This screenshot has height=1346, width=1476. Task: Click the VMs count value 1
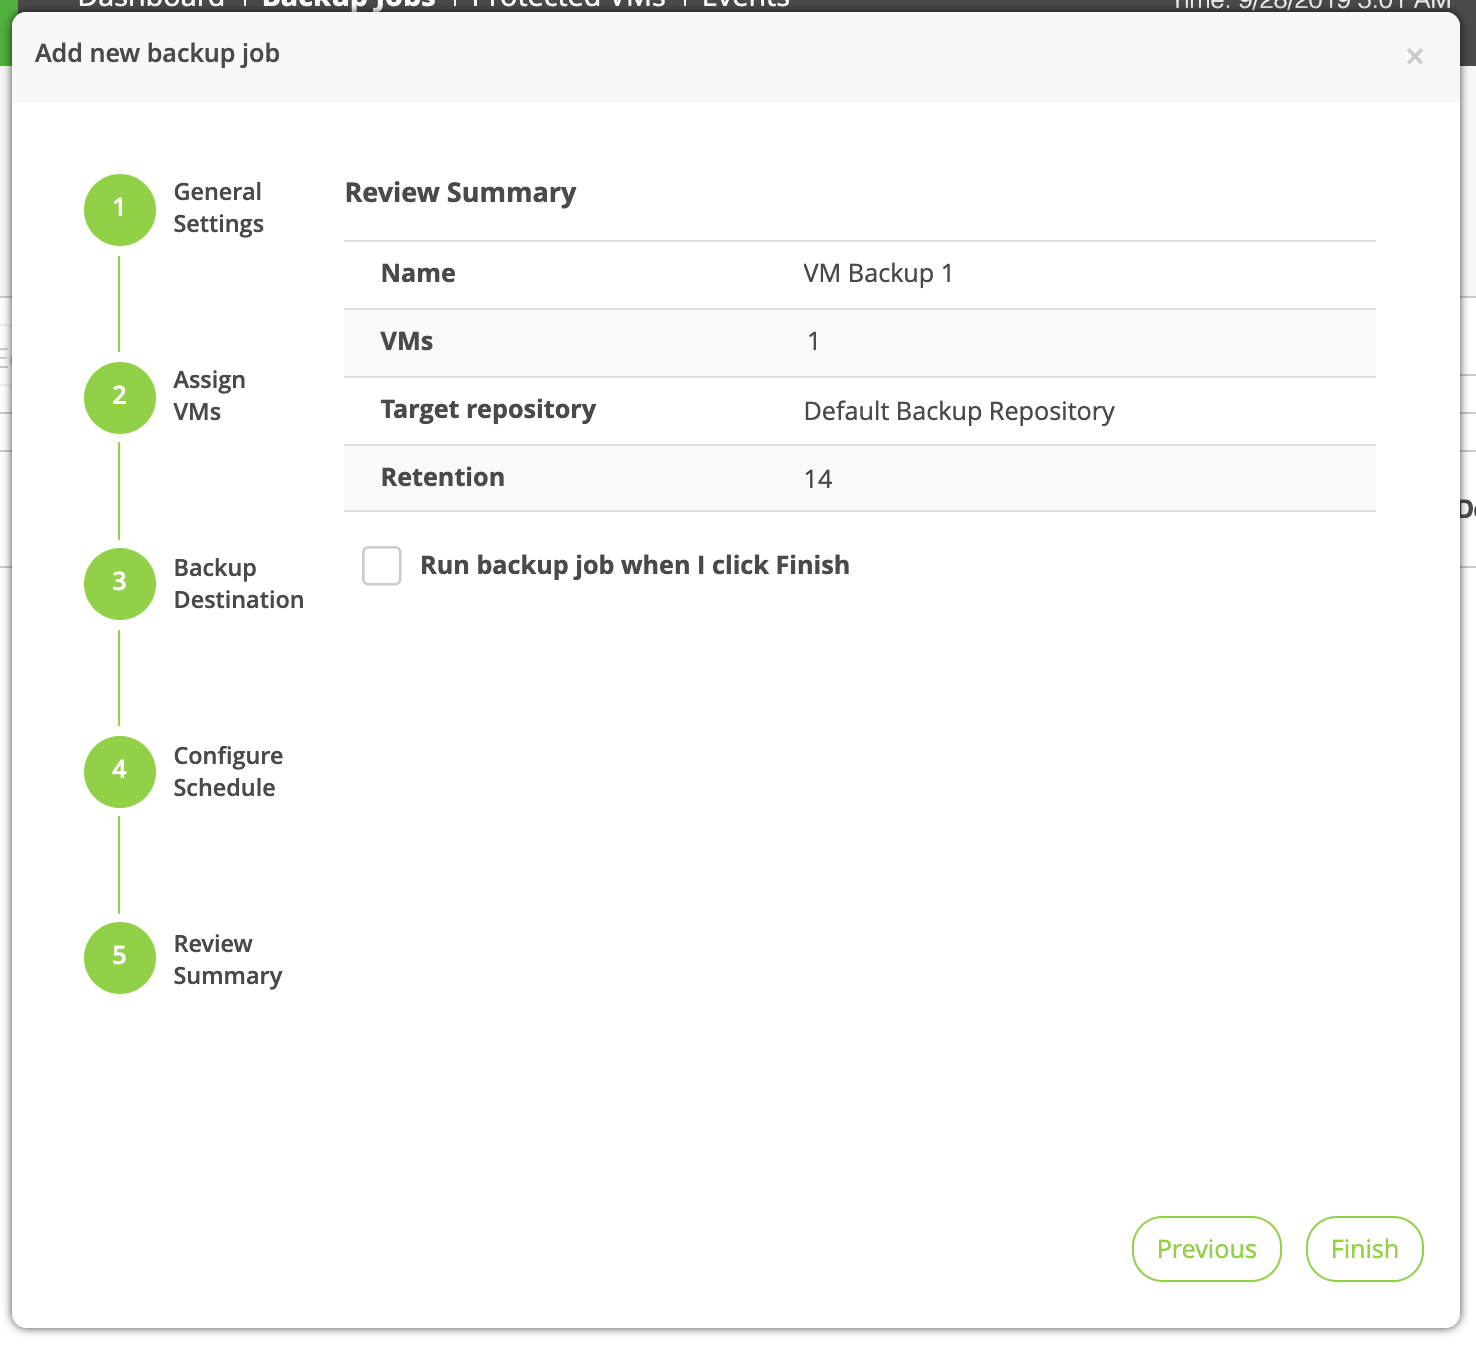(x=814, y=342)
